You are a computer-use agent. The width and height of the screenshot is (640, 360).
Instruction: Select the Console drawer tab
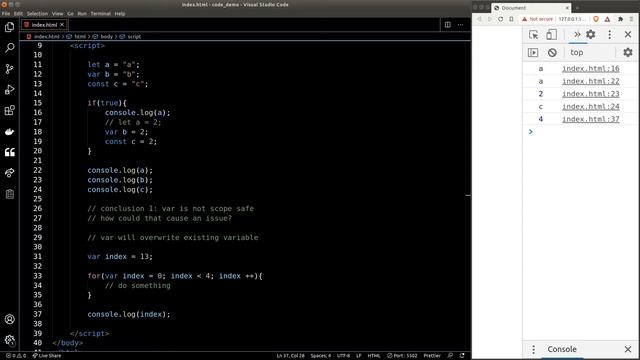coord(562,349)
